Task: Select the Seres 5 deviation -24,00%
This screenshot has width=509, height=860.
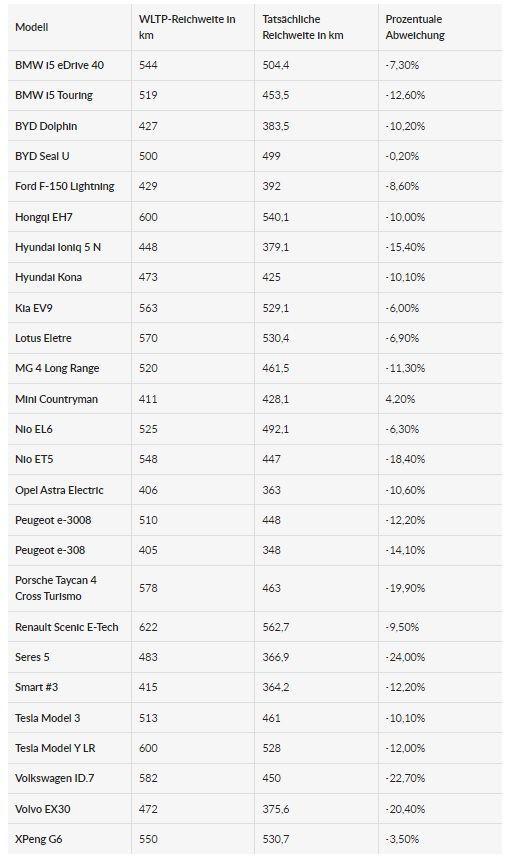Action: click(405, 657)
